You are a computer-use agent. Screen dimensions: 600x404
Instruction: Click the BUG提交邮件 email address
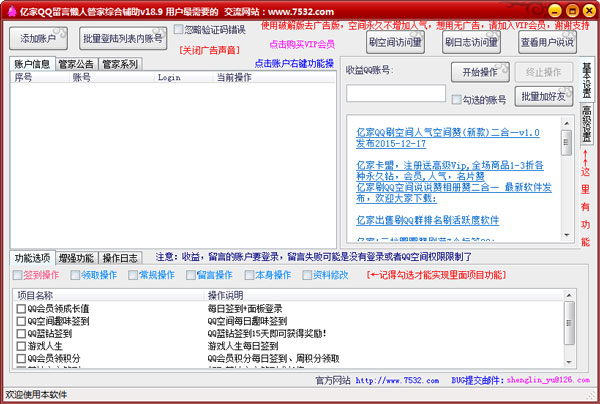(x=548, y=380)
